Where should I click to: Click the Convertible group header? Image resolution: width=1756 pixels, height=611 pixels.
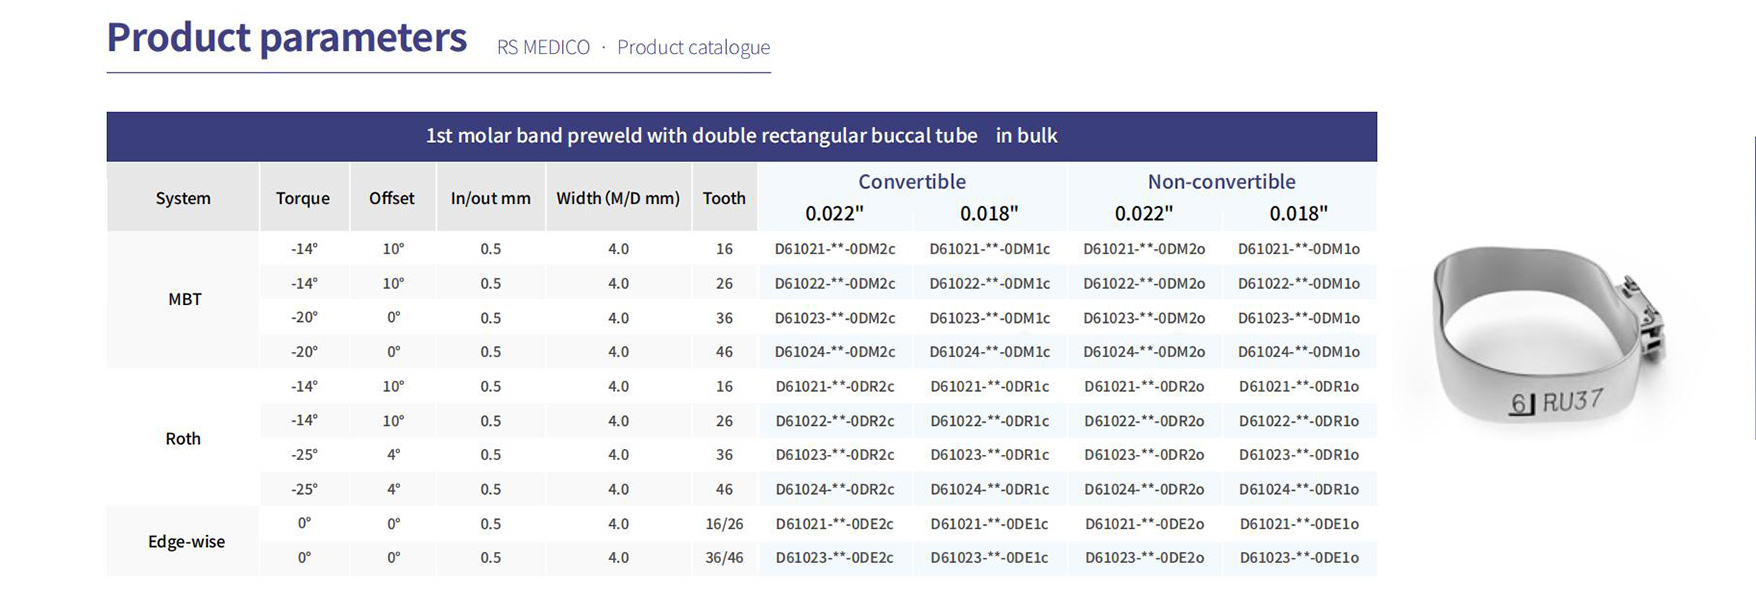[x=912, y=181]
